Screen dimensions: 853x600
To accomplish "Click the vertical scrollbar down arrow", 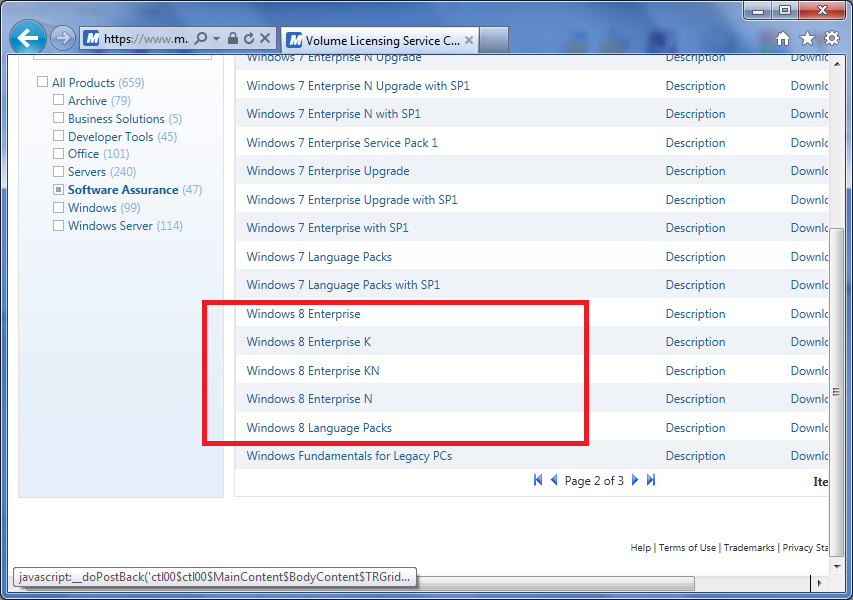I will tap(837, 566).
